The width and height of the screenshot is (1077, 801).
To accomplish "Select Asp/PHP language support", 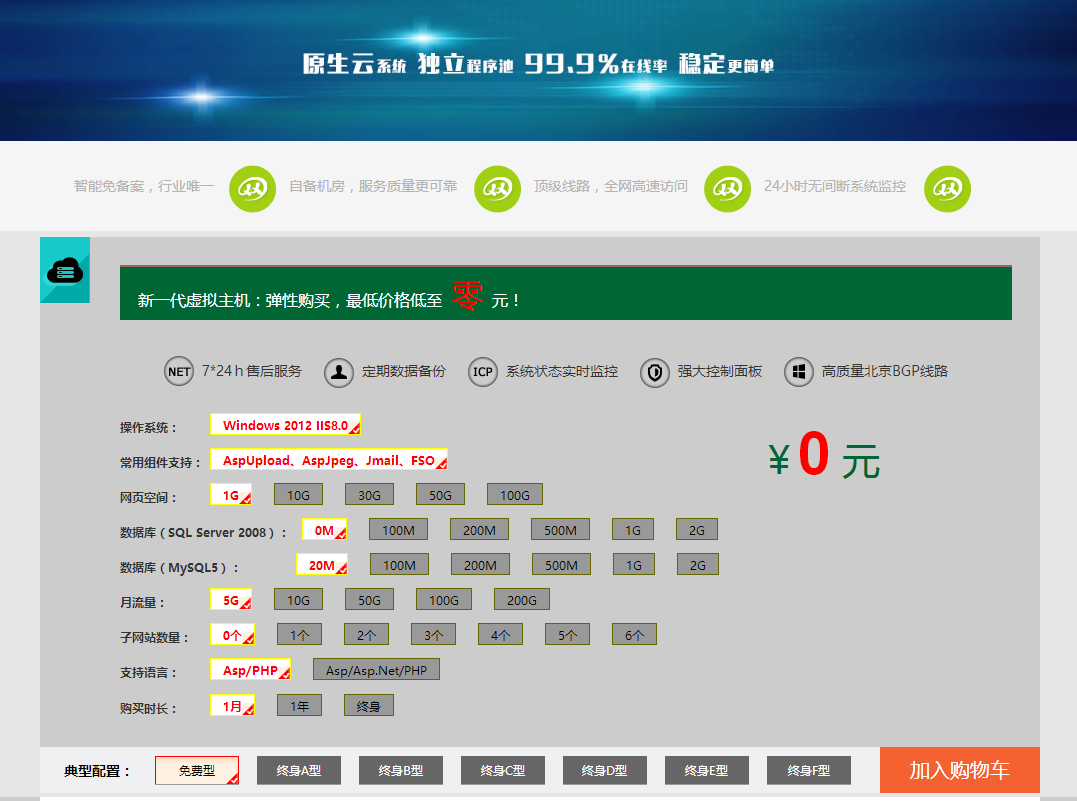I will click(x=250, y=670).
